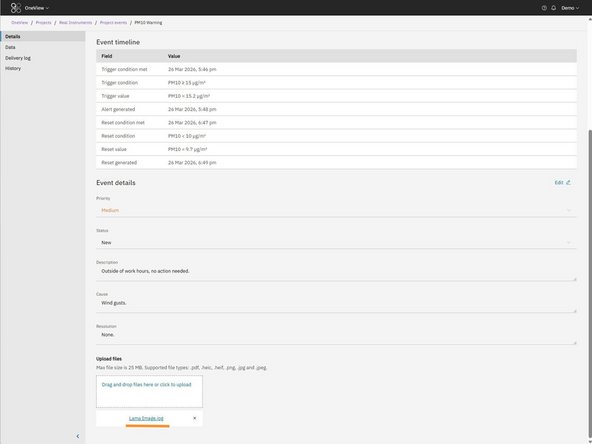Click the Reset value row label
The image size is (592, 444).
pos(114,150)
